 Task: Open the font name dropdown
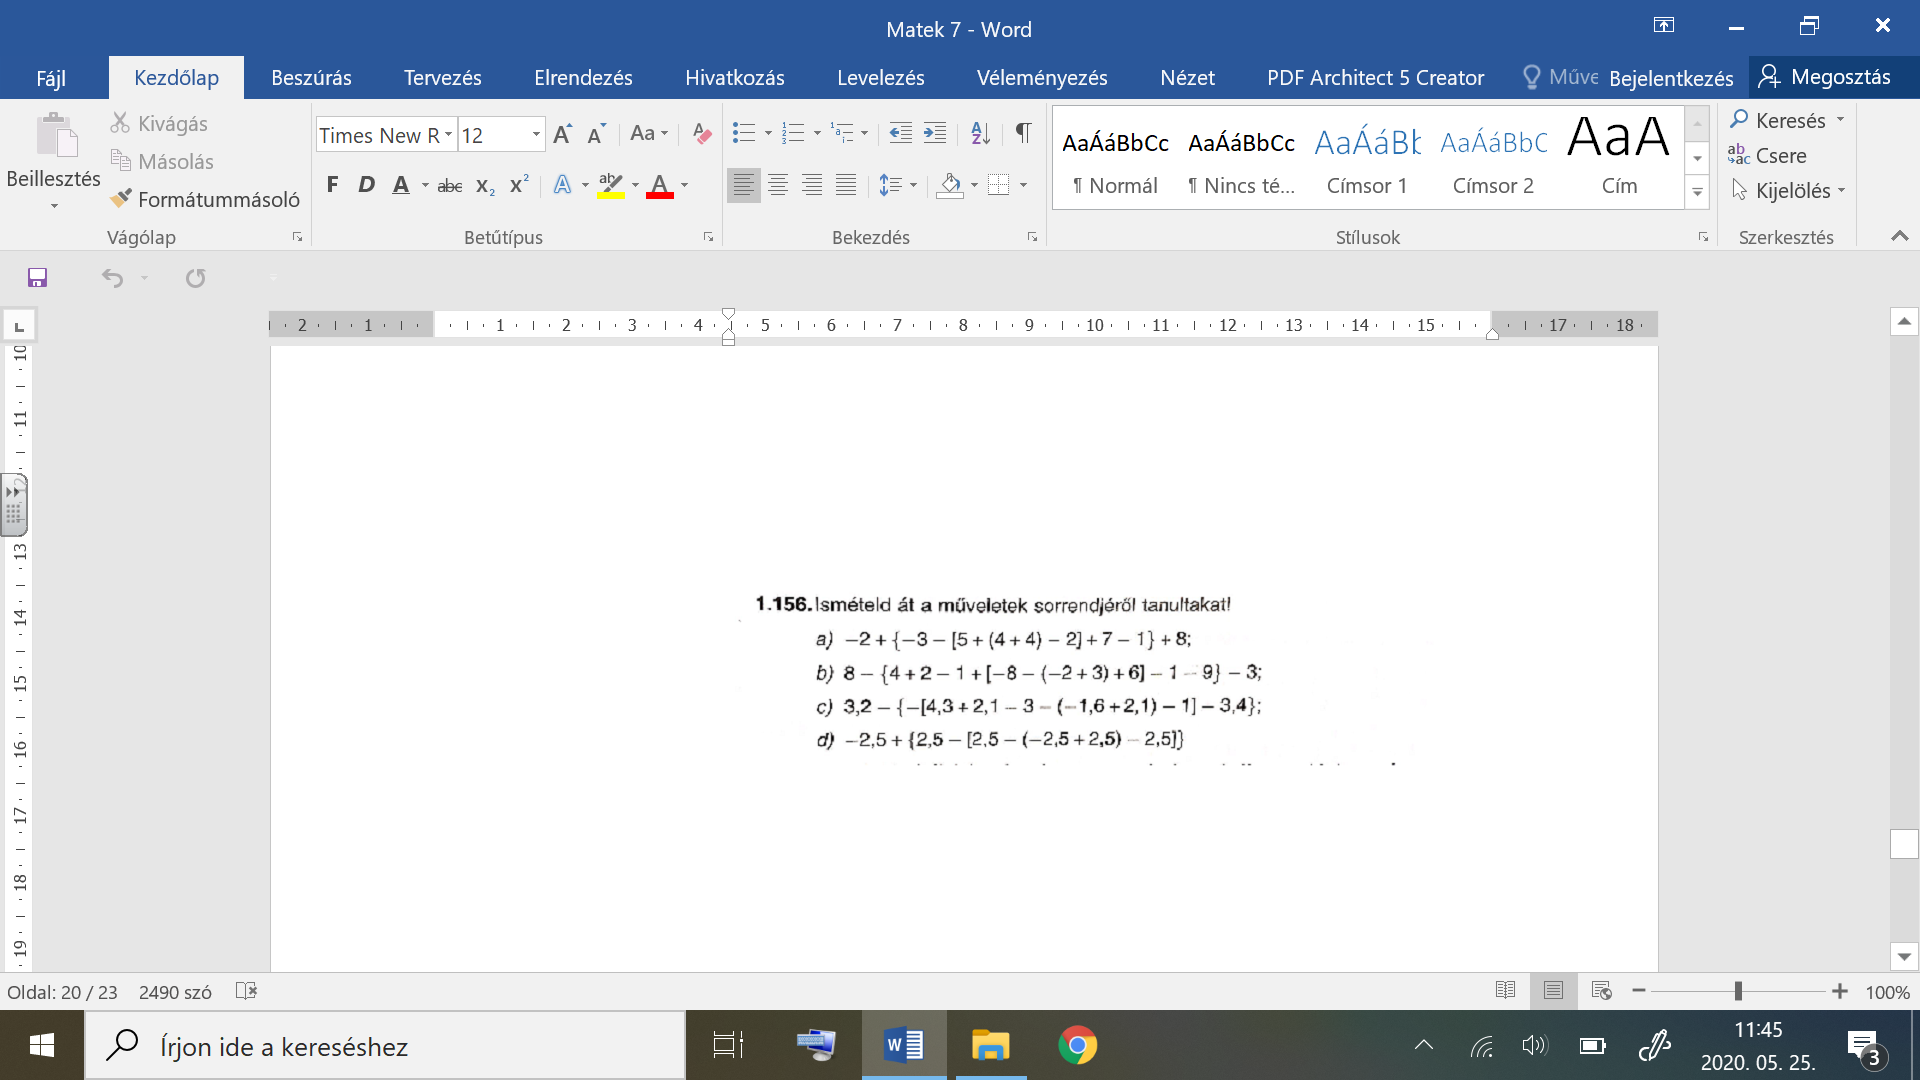448,135
